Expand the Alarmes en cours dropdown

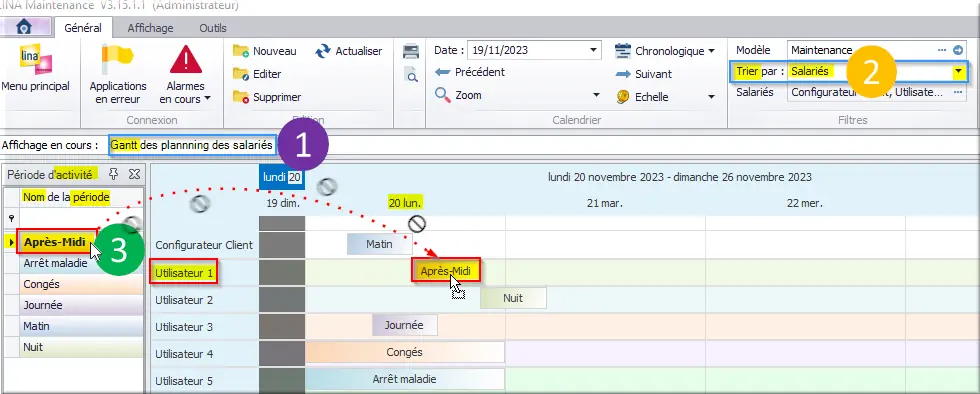click(x=208, y=99)
